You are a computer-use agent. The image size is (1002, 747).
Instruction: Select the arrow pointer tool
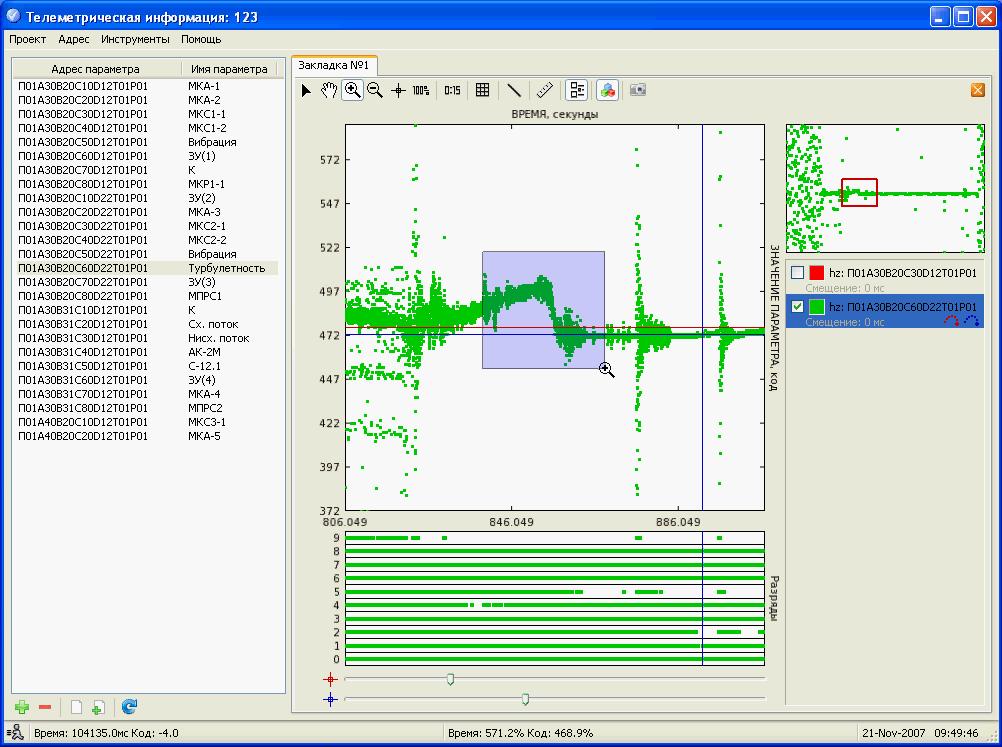(x=306, y=90)
